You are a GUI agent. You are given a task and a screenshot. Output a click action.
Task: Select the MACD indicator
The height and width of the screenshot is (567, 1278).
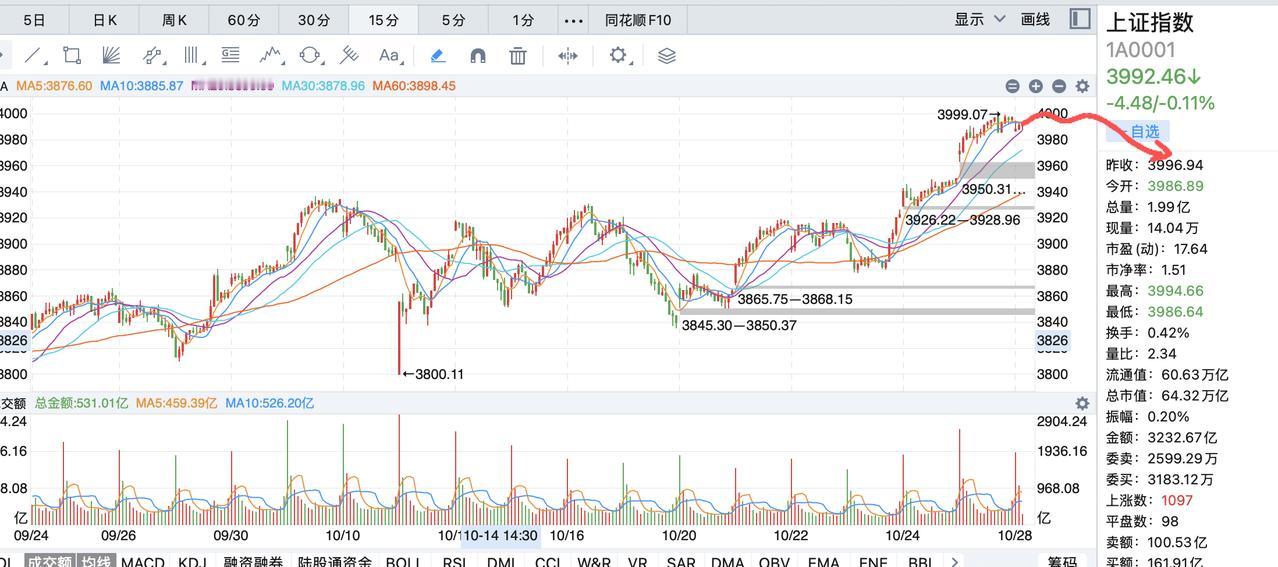142,562
